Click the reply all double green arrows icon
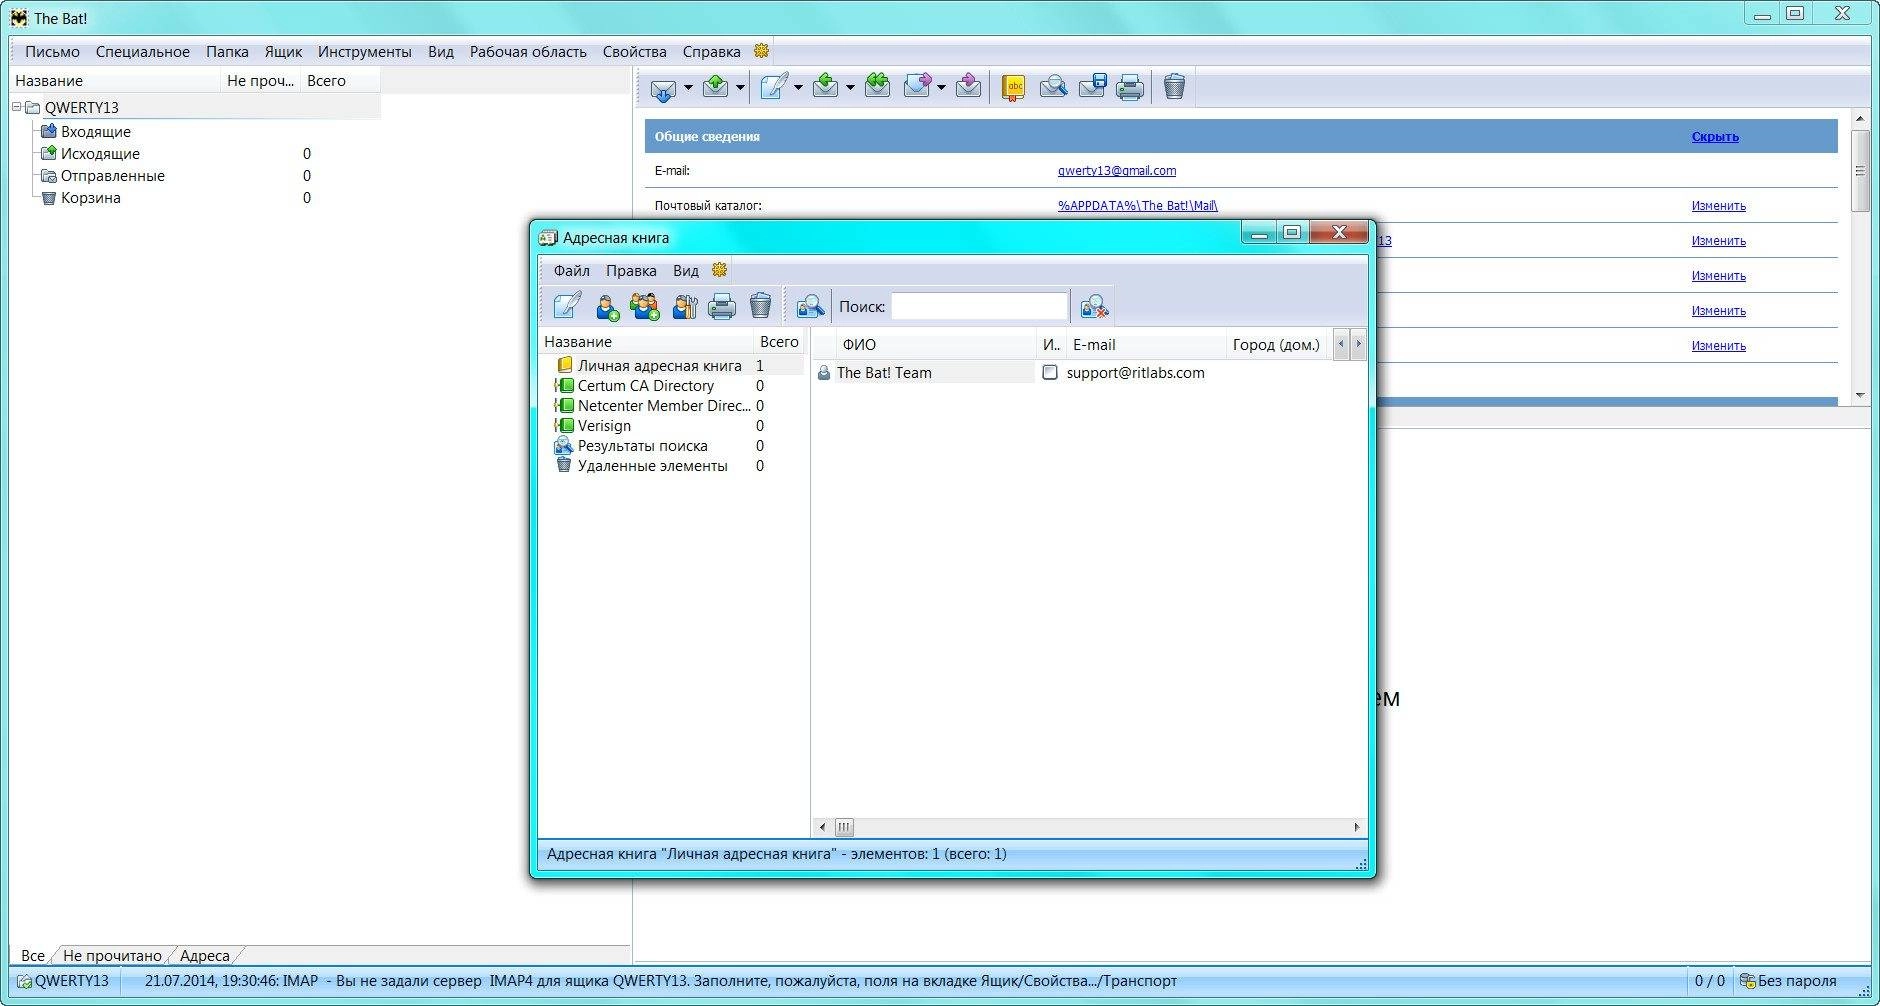The image size is (1880, 1006). point(878,87)
